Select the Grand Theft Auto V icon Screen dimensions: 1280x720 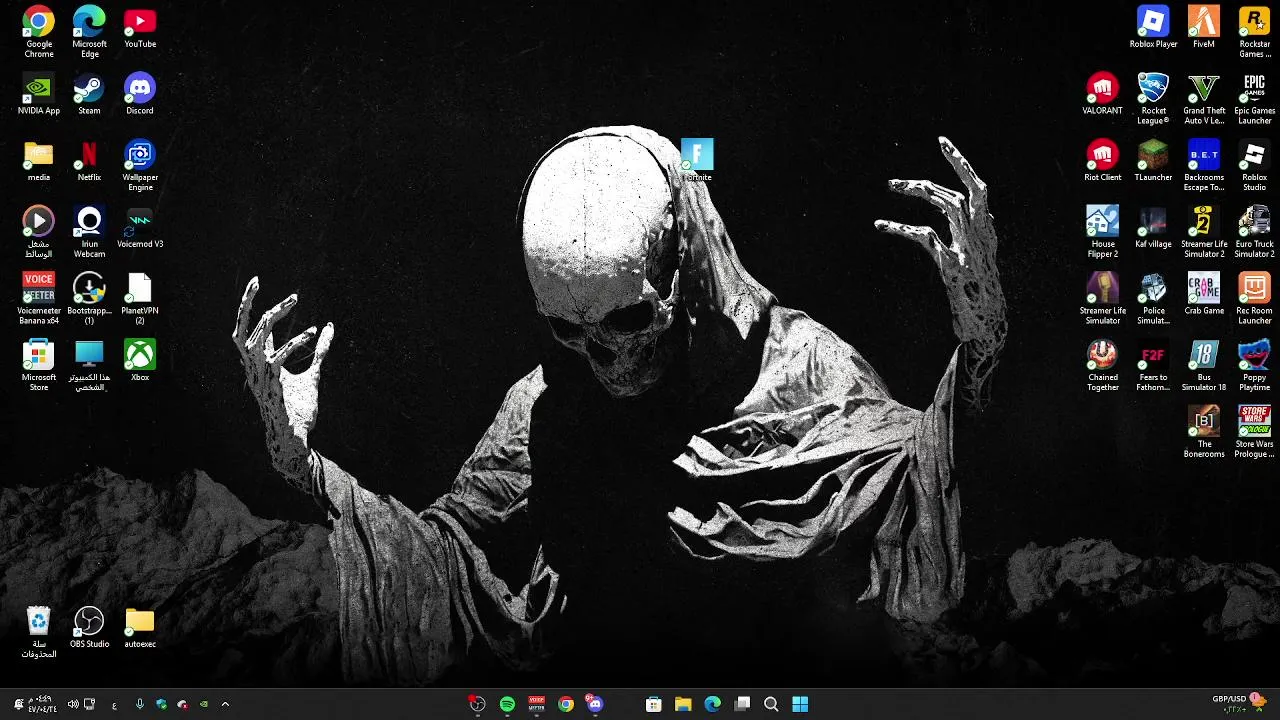(x=1204, y=98)
